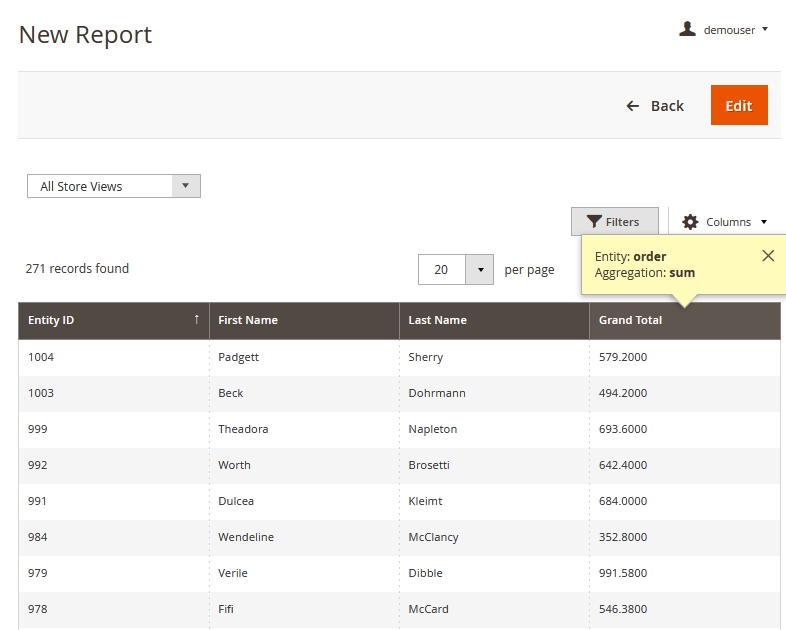Screen dimensions: 786x630
Task: Click the Entity ID sort arrow
Action: 196,320
